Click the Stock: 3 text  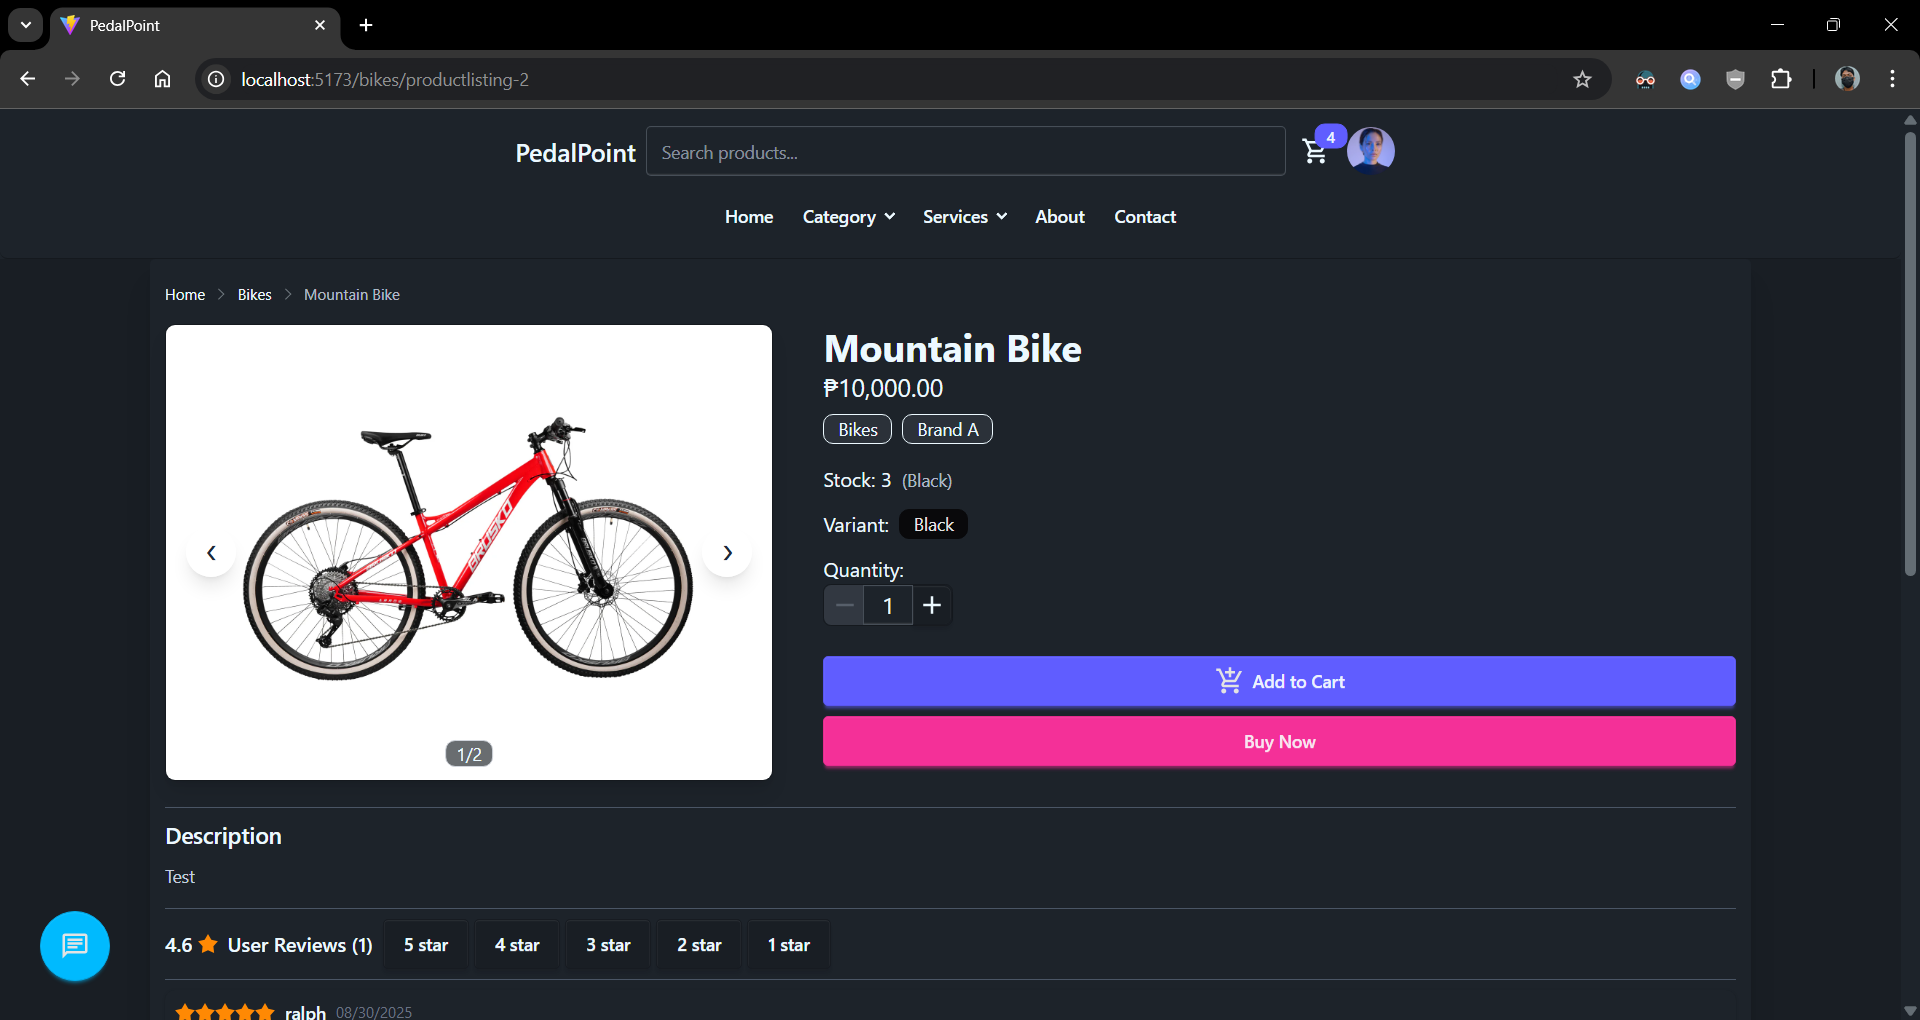[x=857, y=480]
